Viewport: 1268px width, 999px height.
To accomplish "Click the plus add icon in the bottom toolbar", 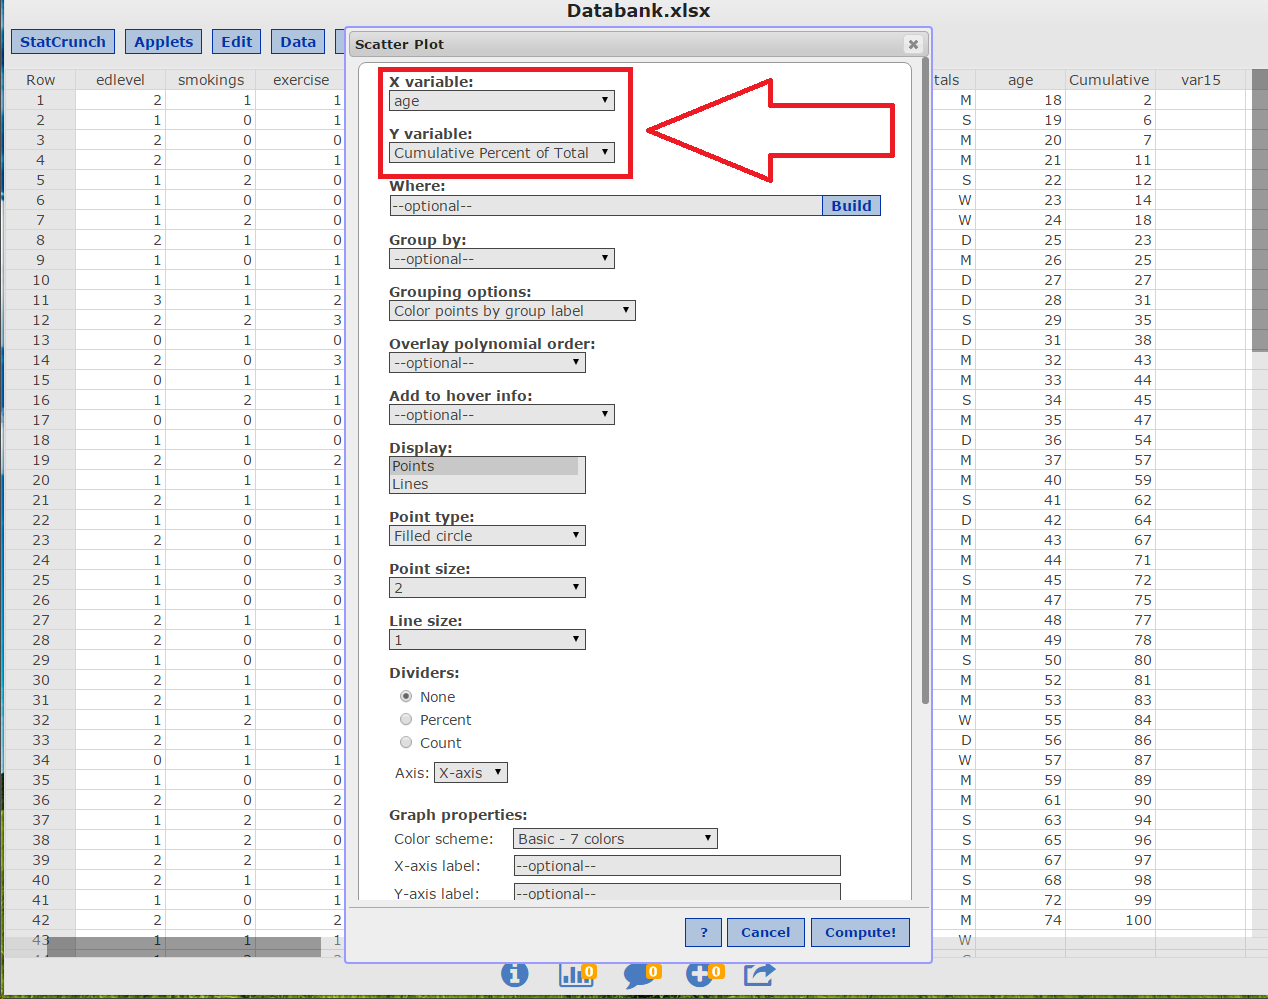I will pos(704,973).
